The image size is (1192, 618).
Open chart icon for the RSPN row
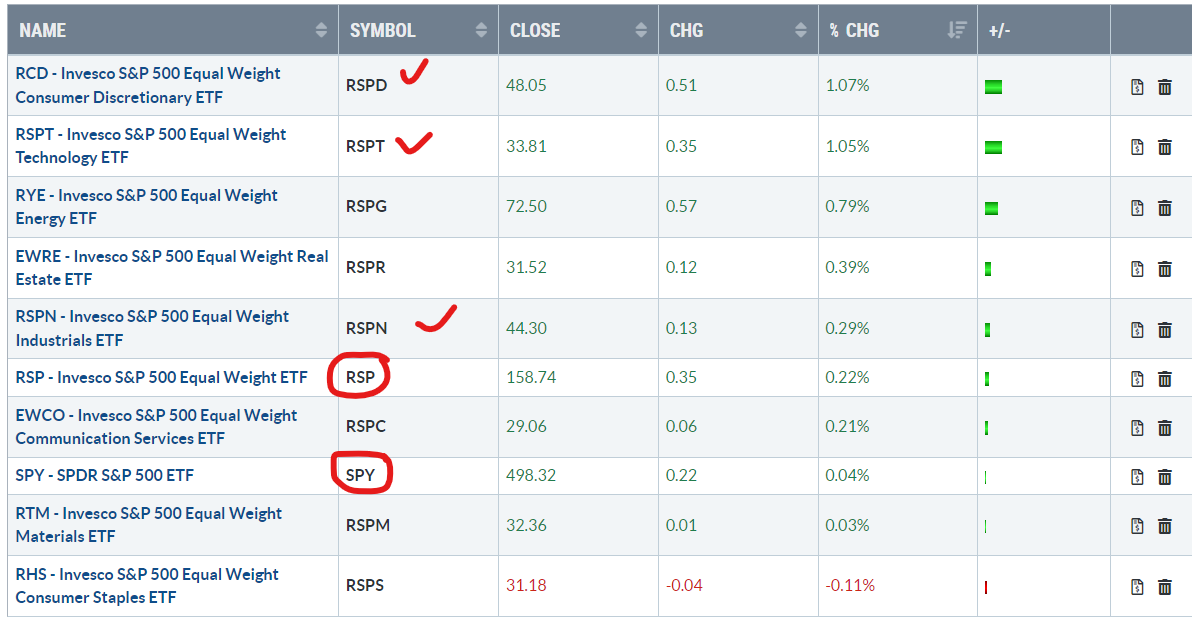tap(1137, 329)
